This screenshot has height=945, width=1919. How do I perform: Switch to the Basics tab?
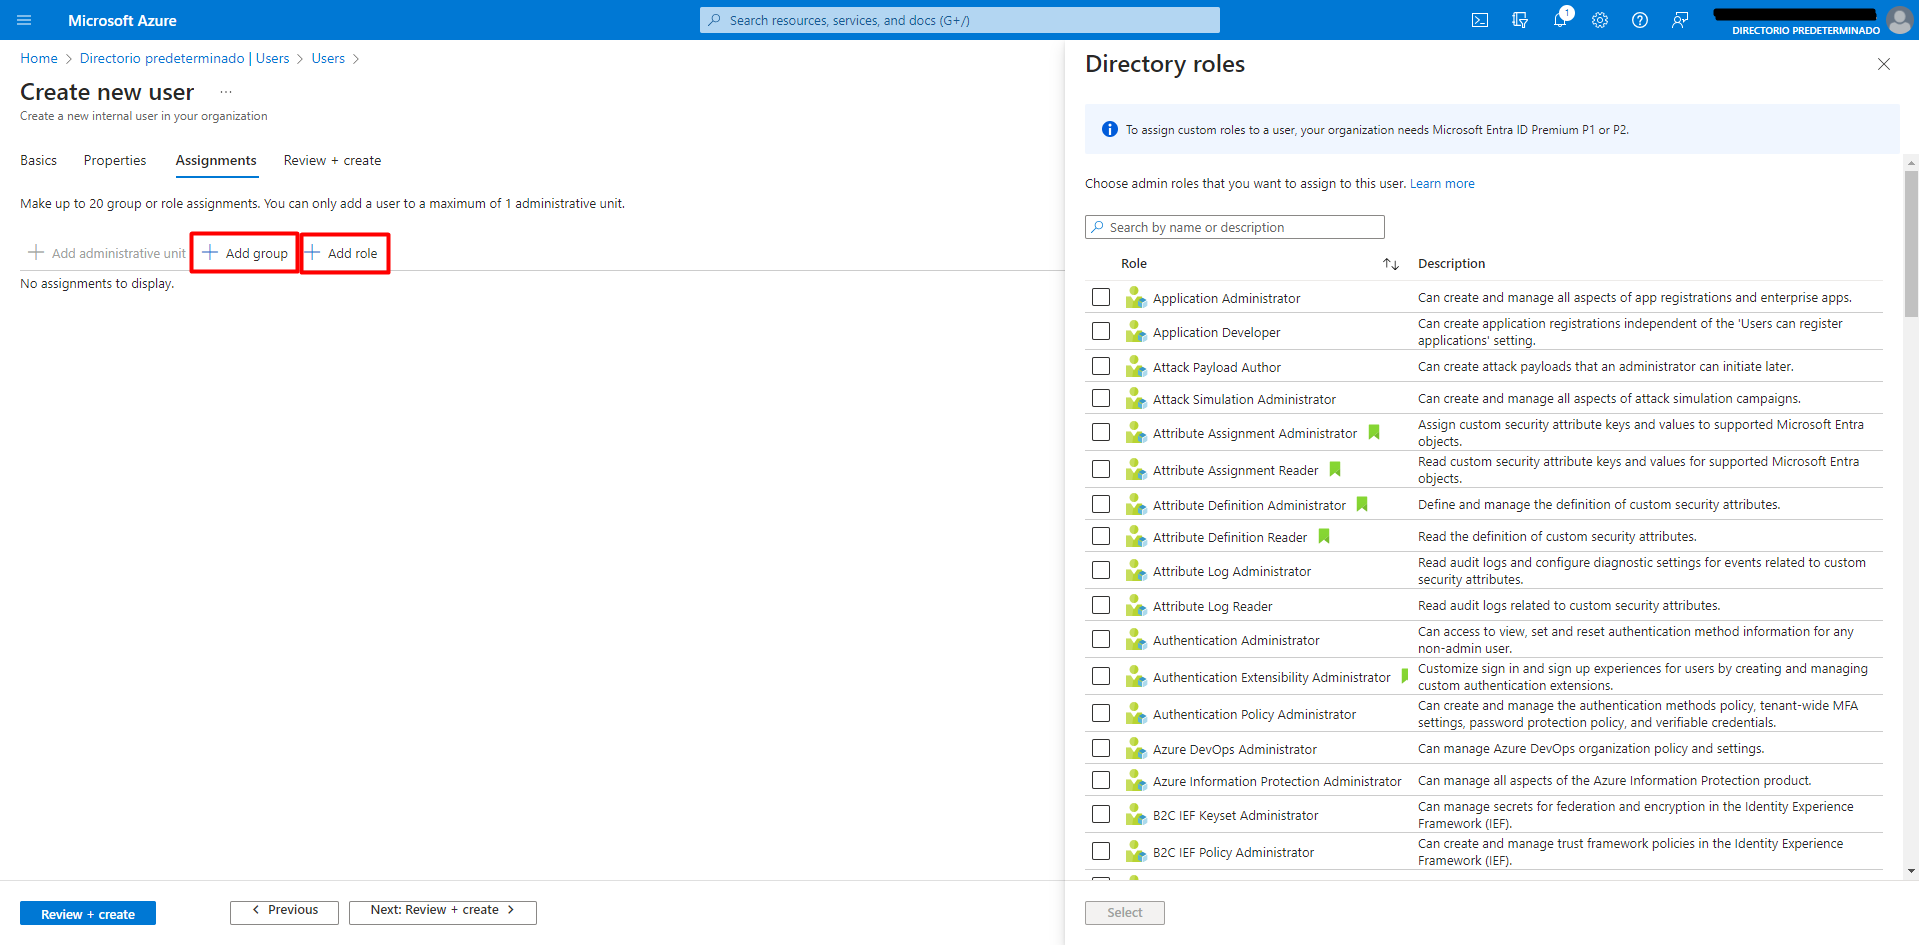(38, 161)
